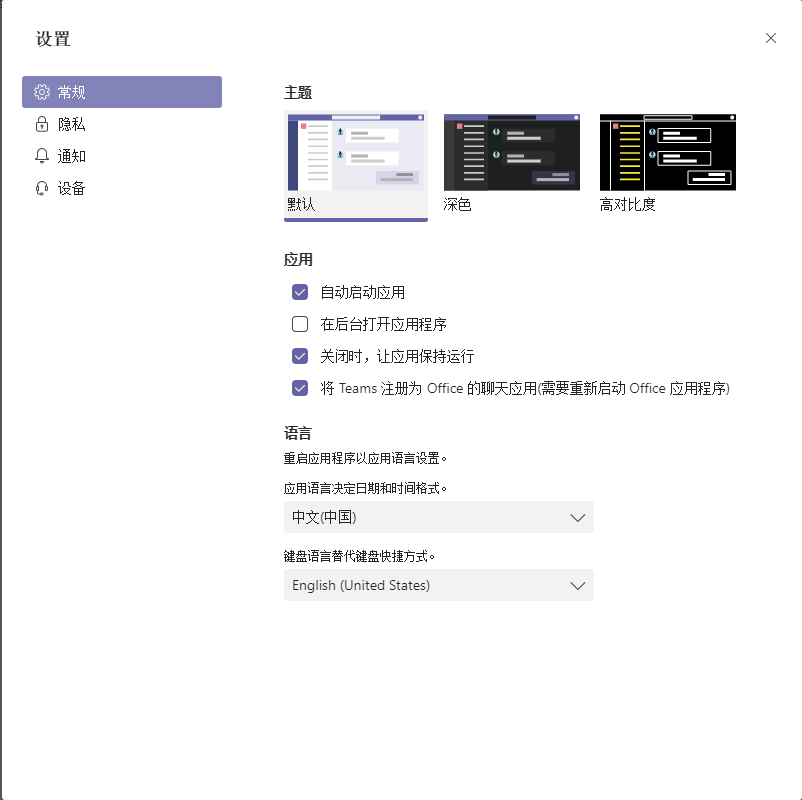Close the 设置 dialog with the X

click(x=771, y=38)
